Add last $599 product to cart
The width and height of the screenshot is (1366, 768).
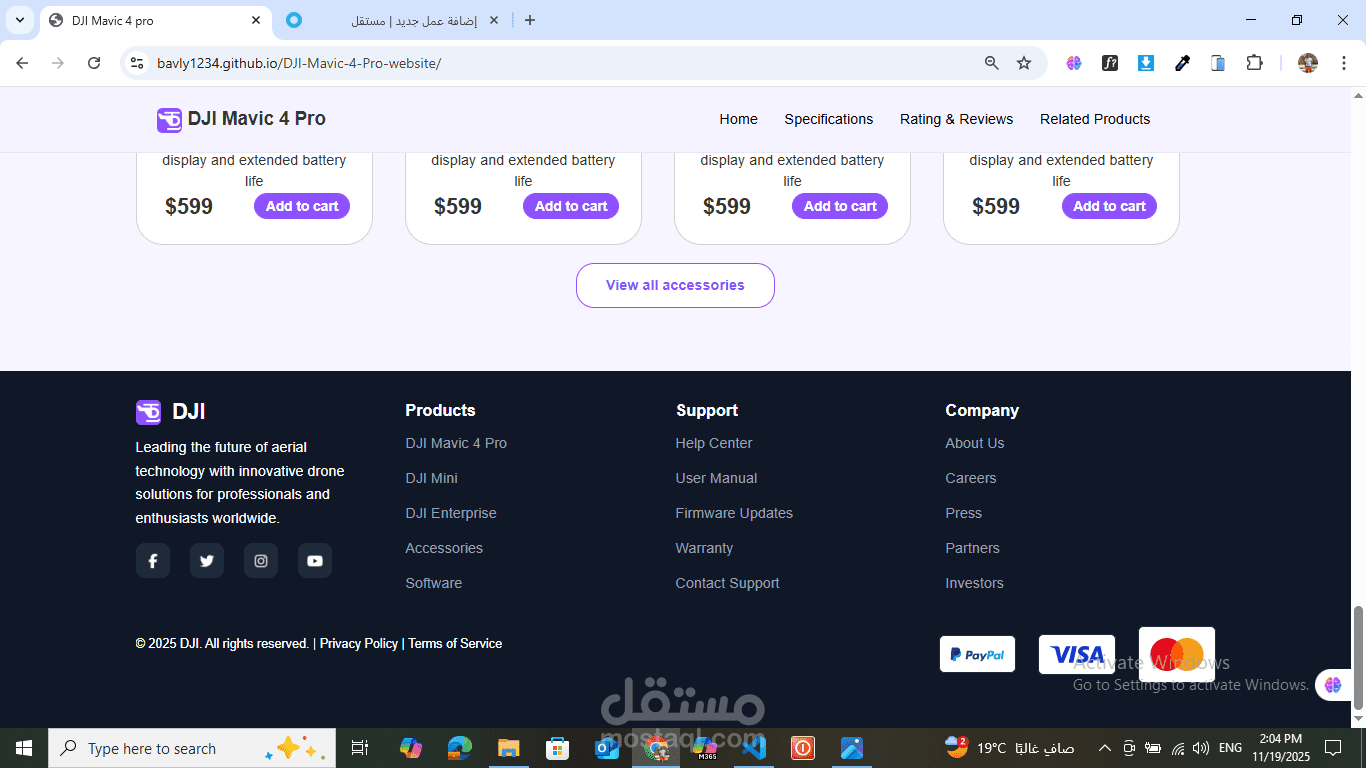[1109, 206]
